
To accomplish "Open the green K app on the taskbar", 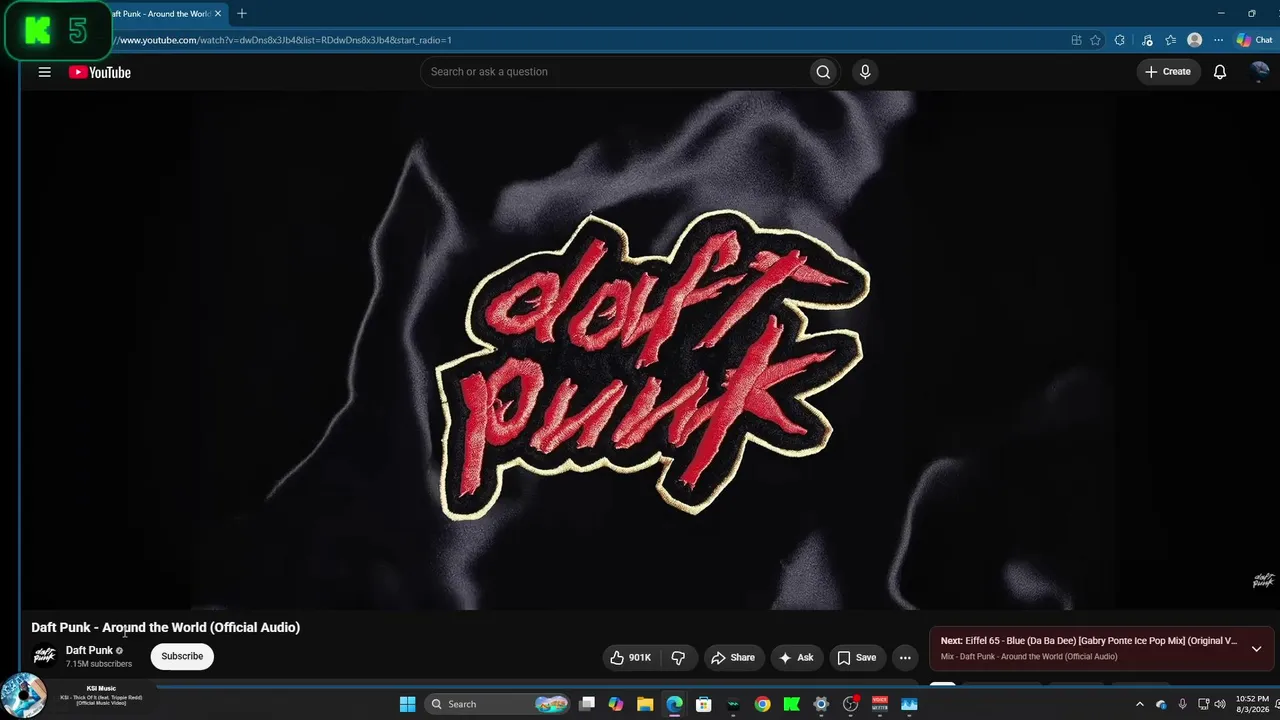I will (792, 704).
